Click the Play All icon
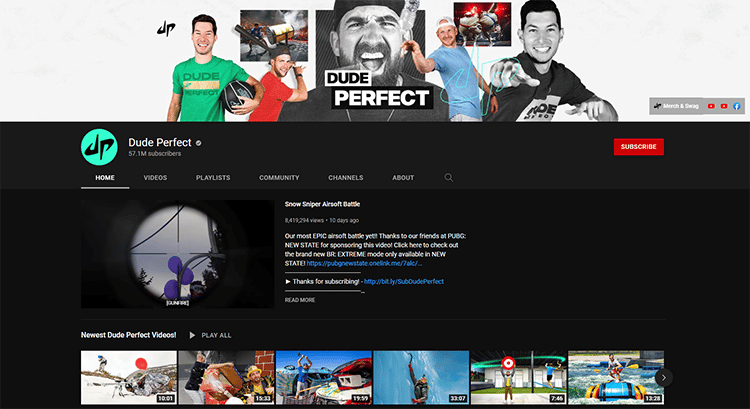750x409 pixels. click(191, 335)
